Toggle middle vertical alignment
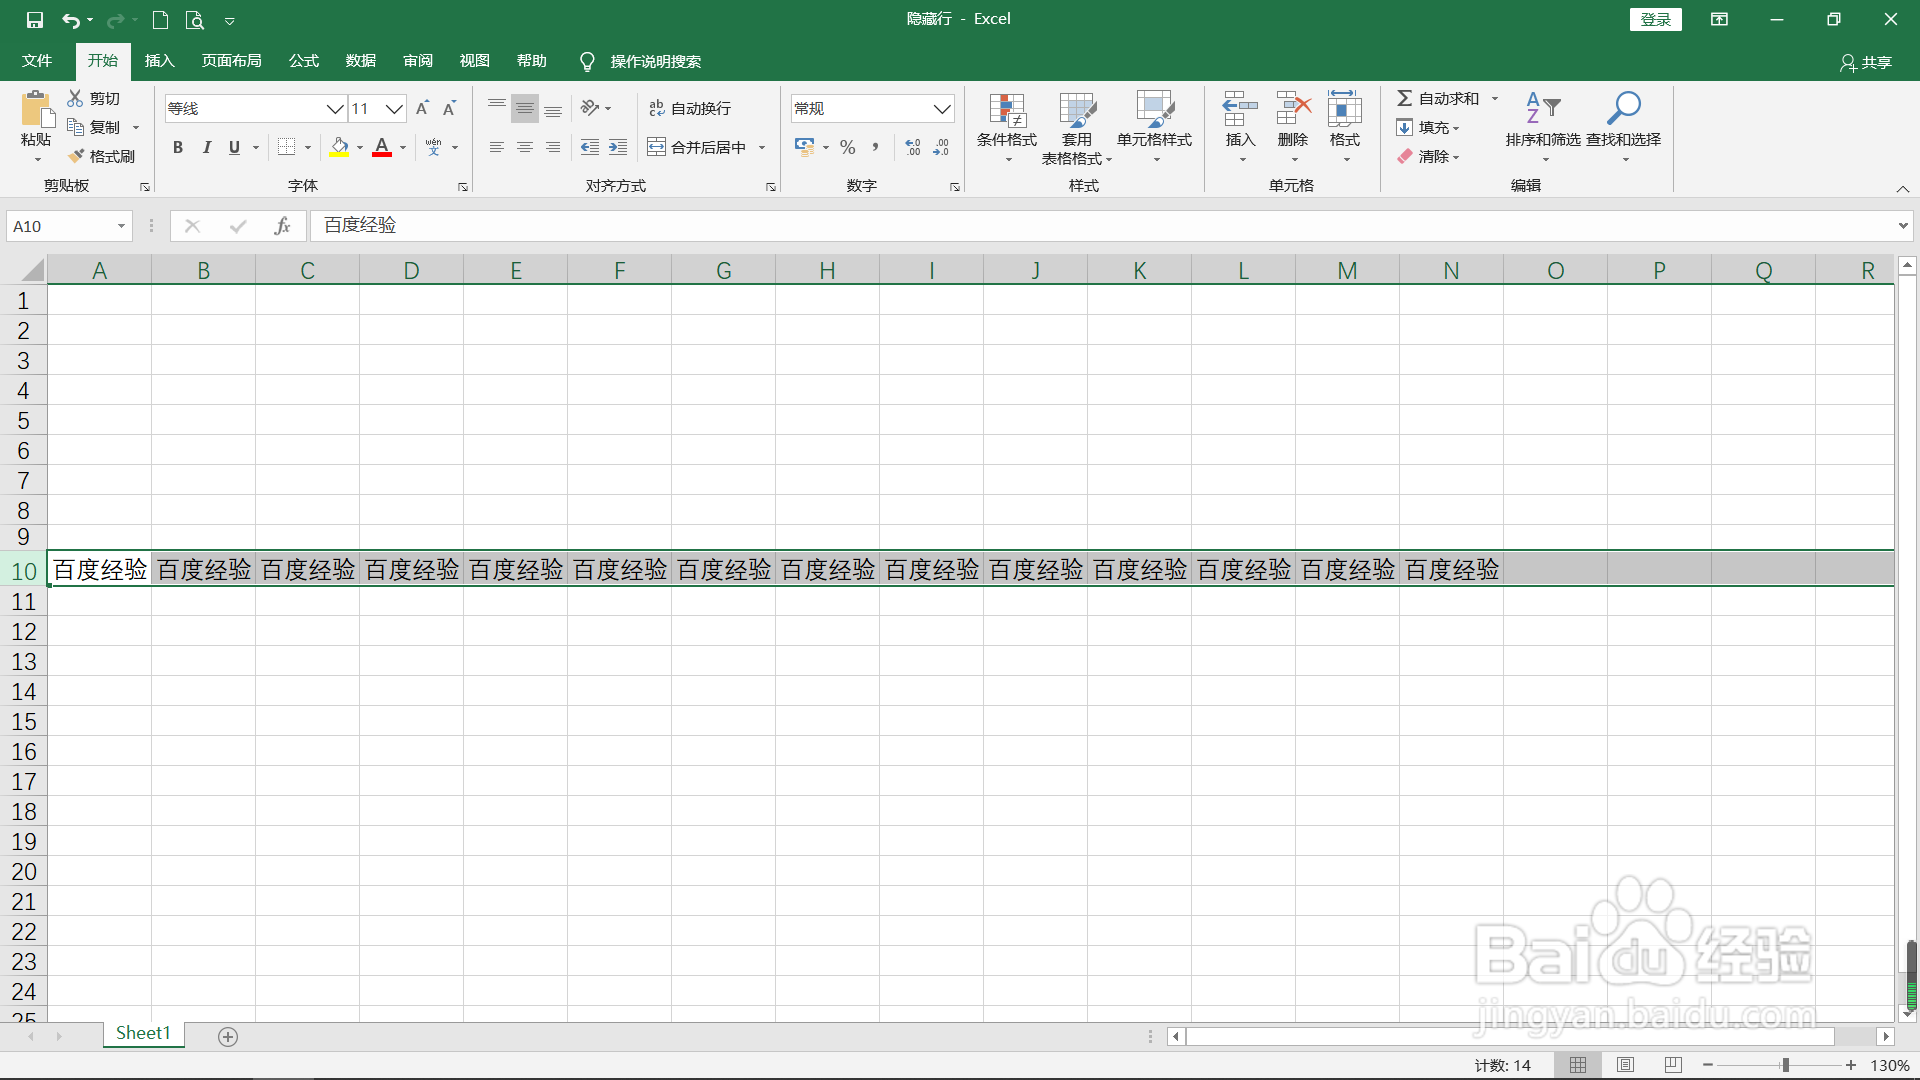 [x=525, y=108]
